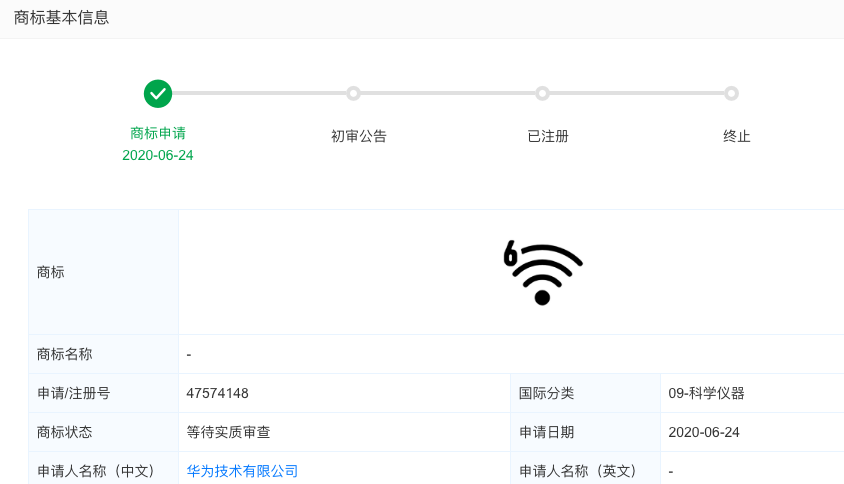Click the registration number 47574148
This screenshot has width=844, height=484.
[x=217, y=393]
